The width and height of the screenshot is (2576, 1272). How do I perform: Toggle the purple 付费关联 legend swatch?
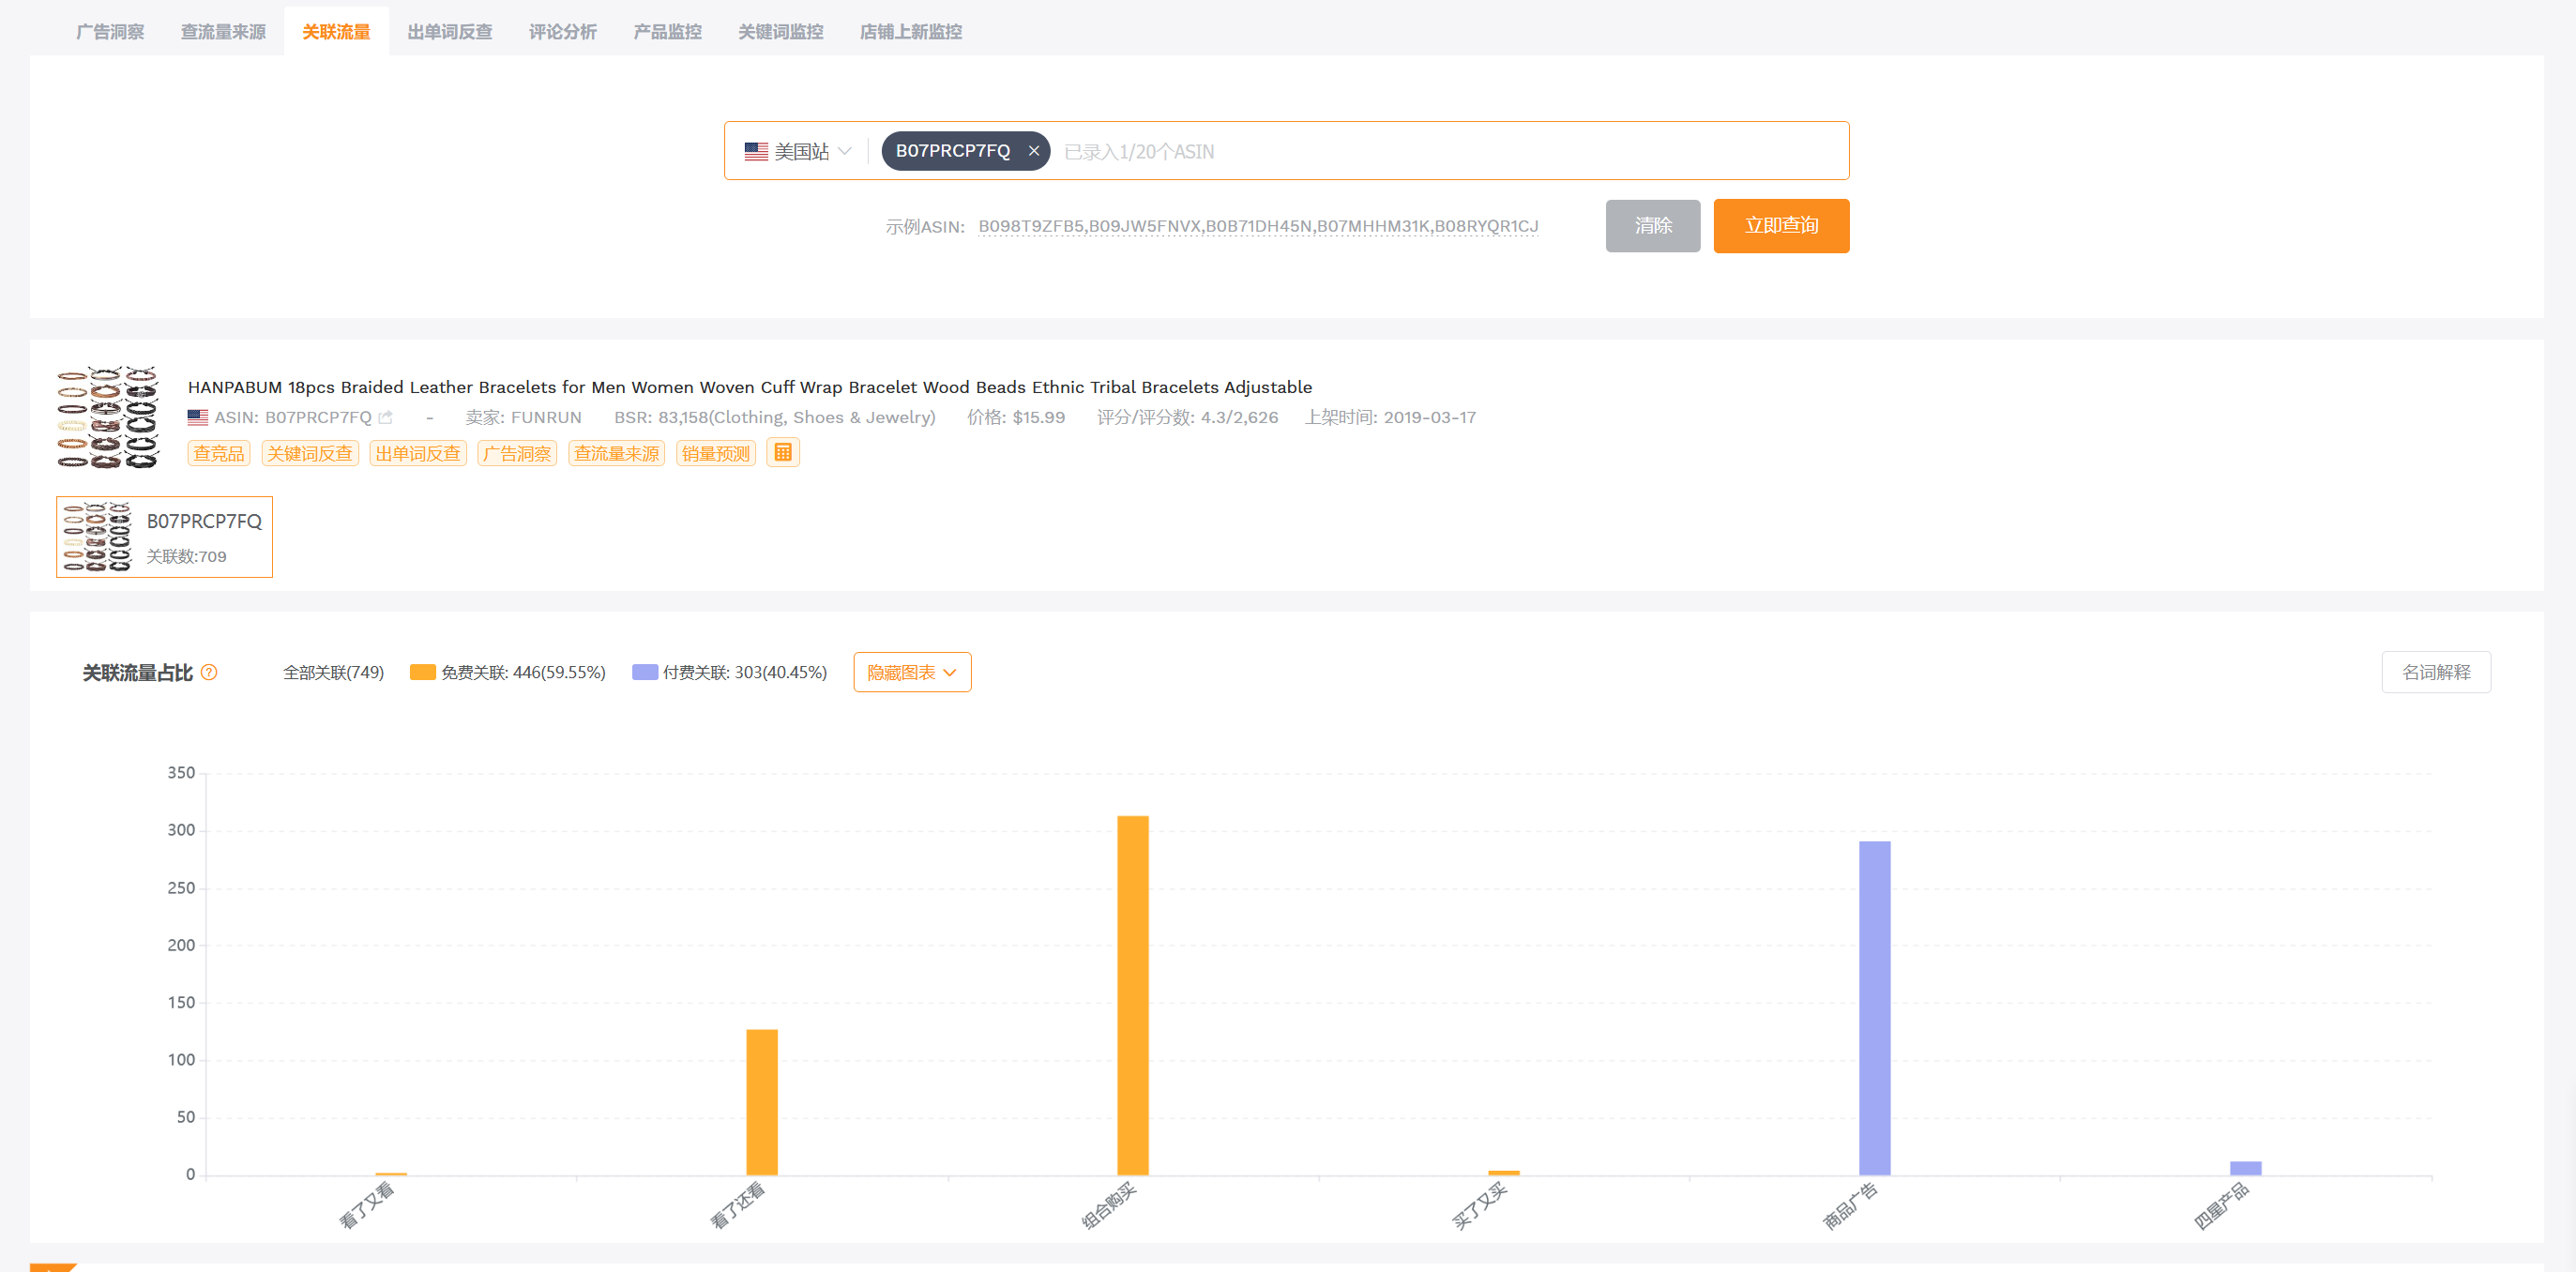pyautogui.click(x=645, y=672)
